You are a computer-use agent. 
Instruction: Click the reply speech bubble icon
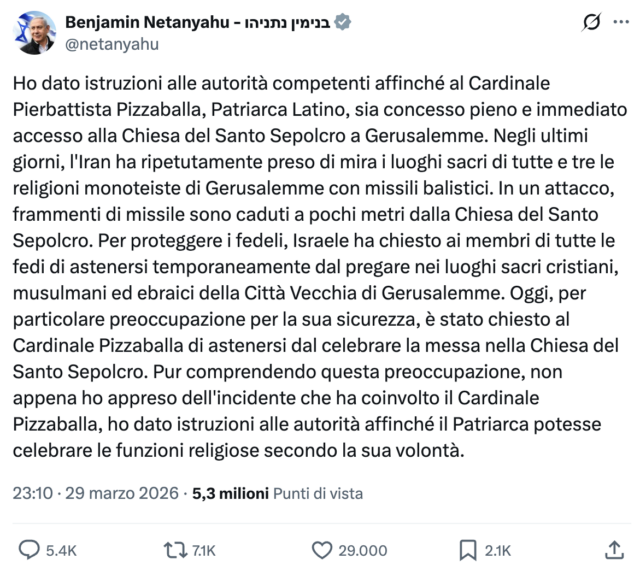(x=30, y=548)
